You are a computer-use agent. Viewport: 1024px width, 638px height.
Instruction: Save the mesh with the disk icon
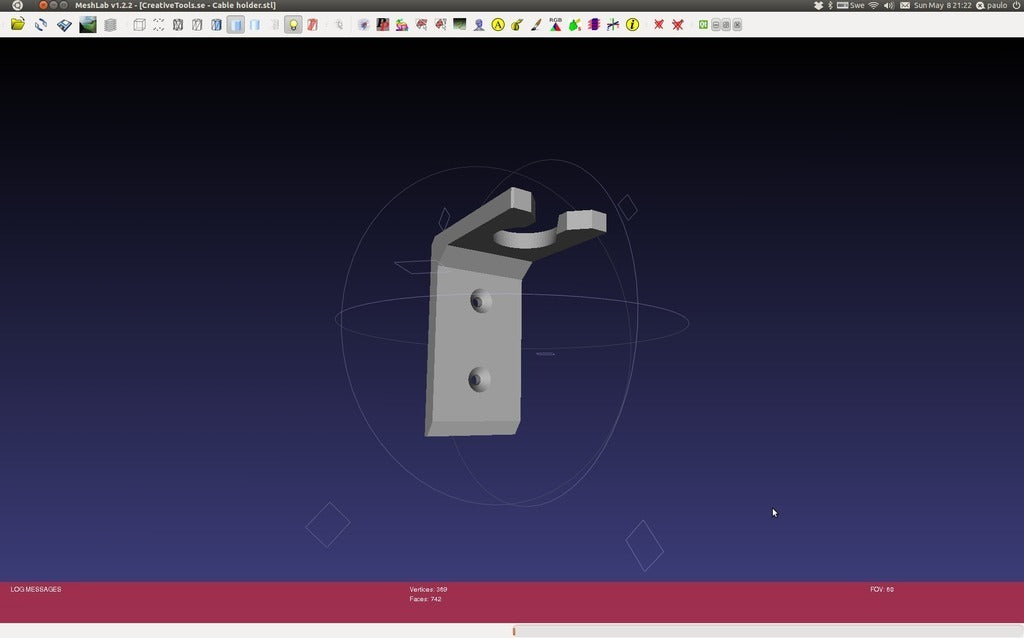click(64, 24)
